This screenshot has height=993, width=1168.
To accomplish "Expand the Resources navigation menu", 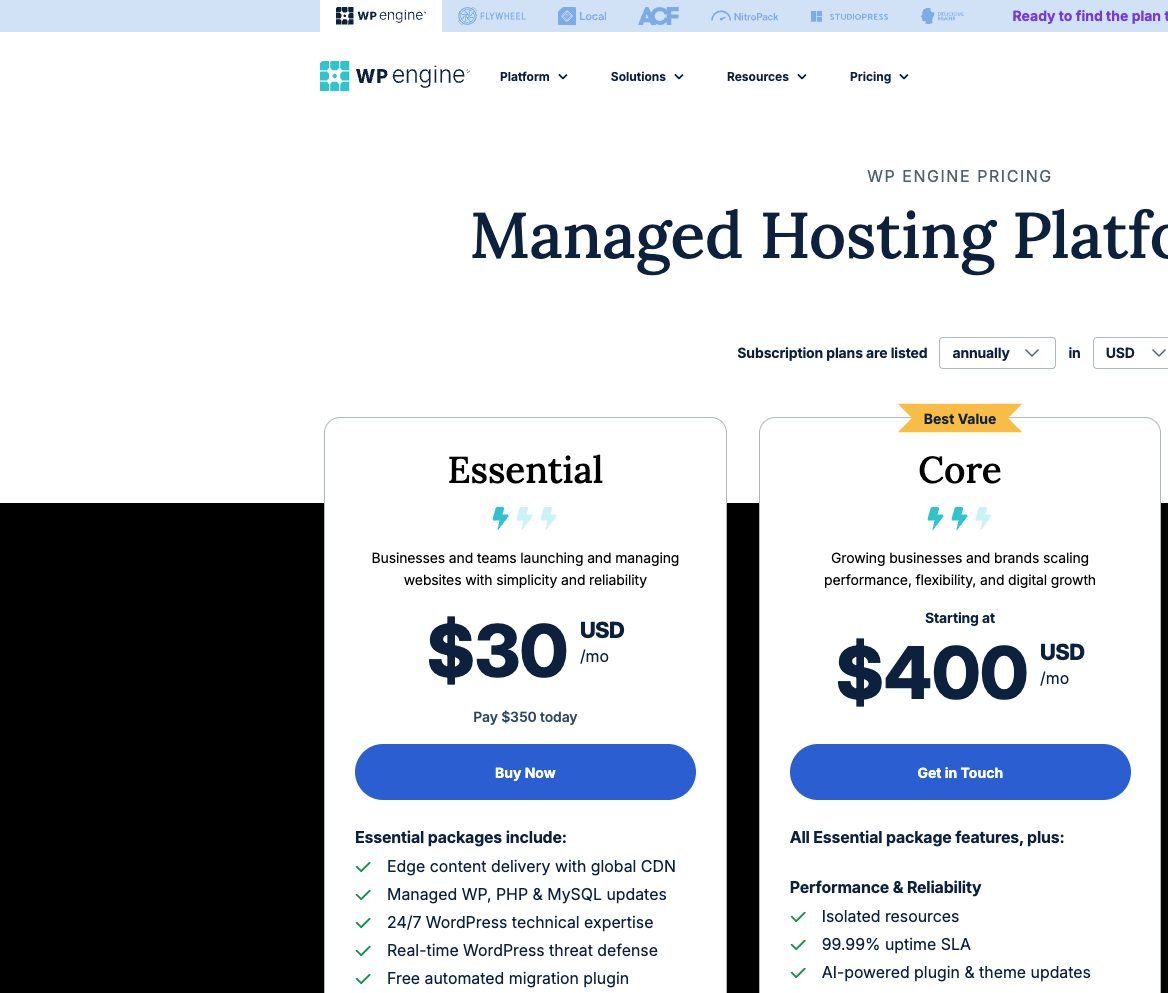I will (766, 77).
